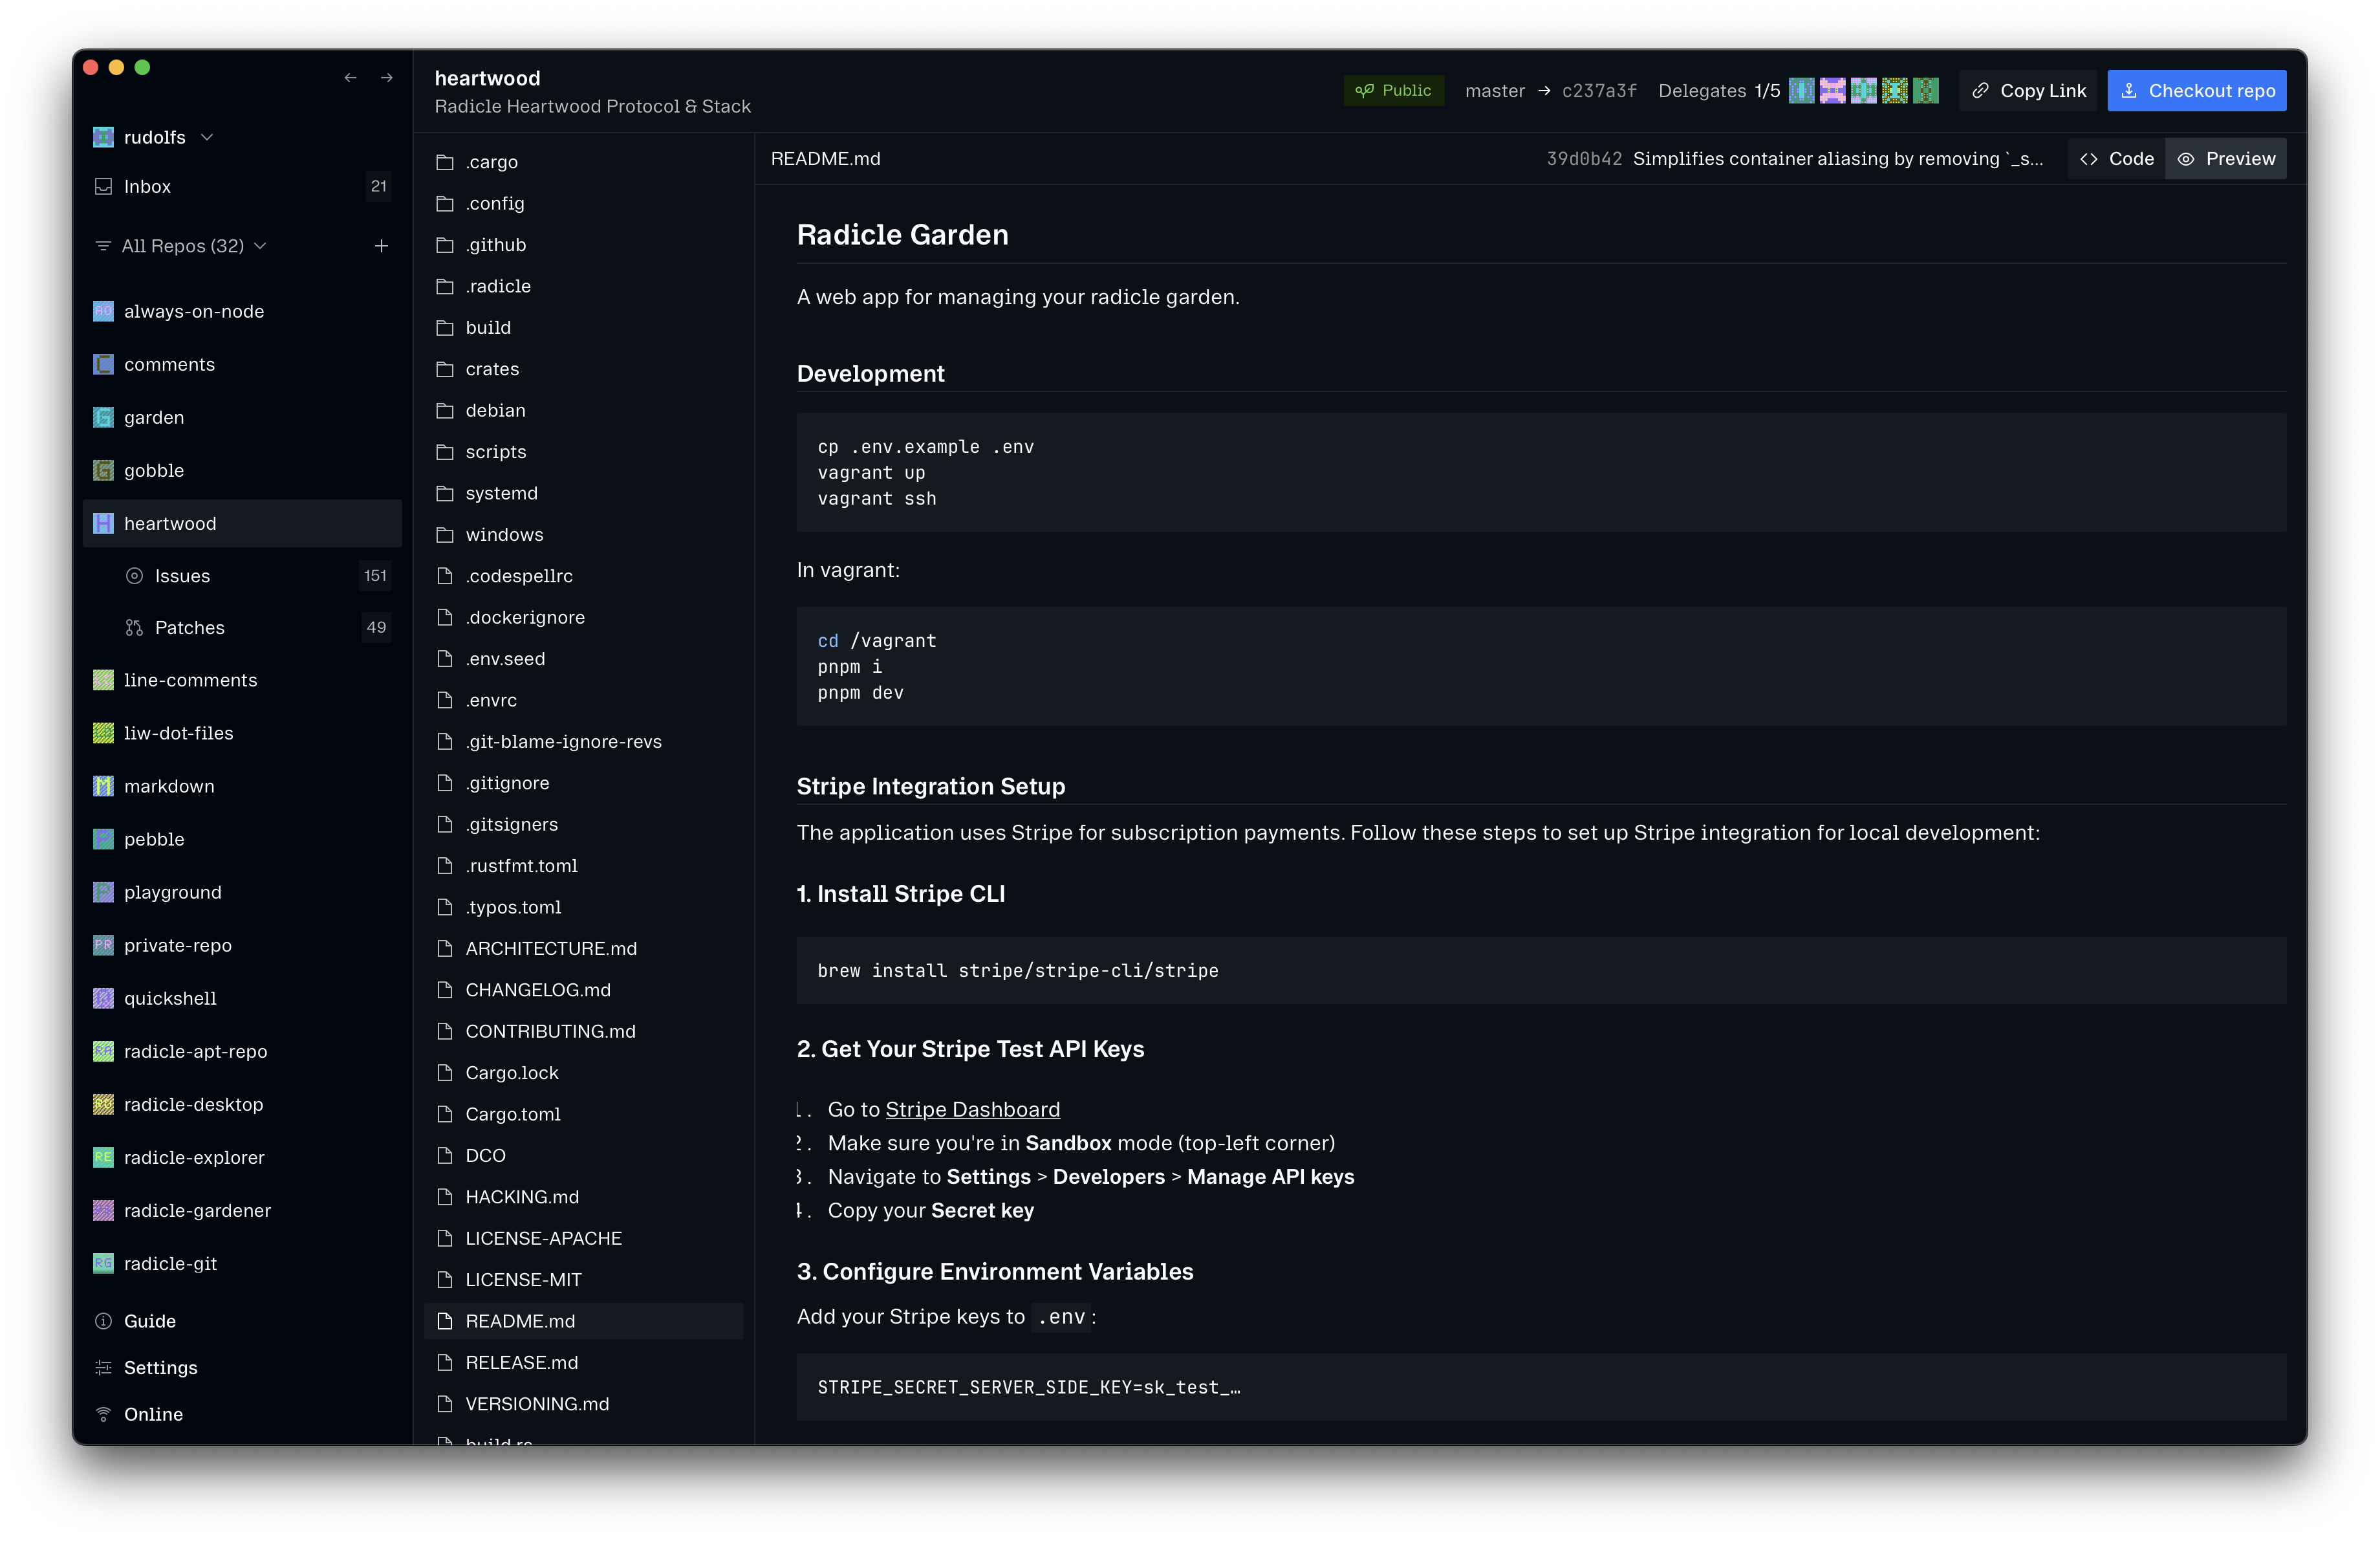This screenshot has height=1541, width=2380.
Task: Switch to Preview view
Action: pos(2226,159)
